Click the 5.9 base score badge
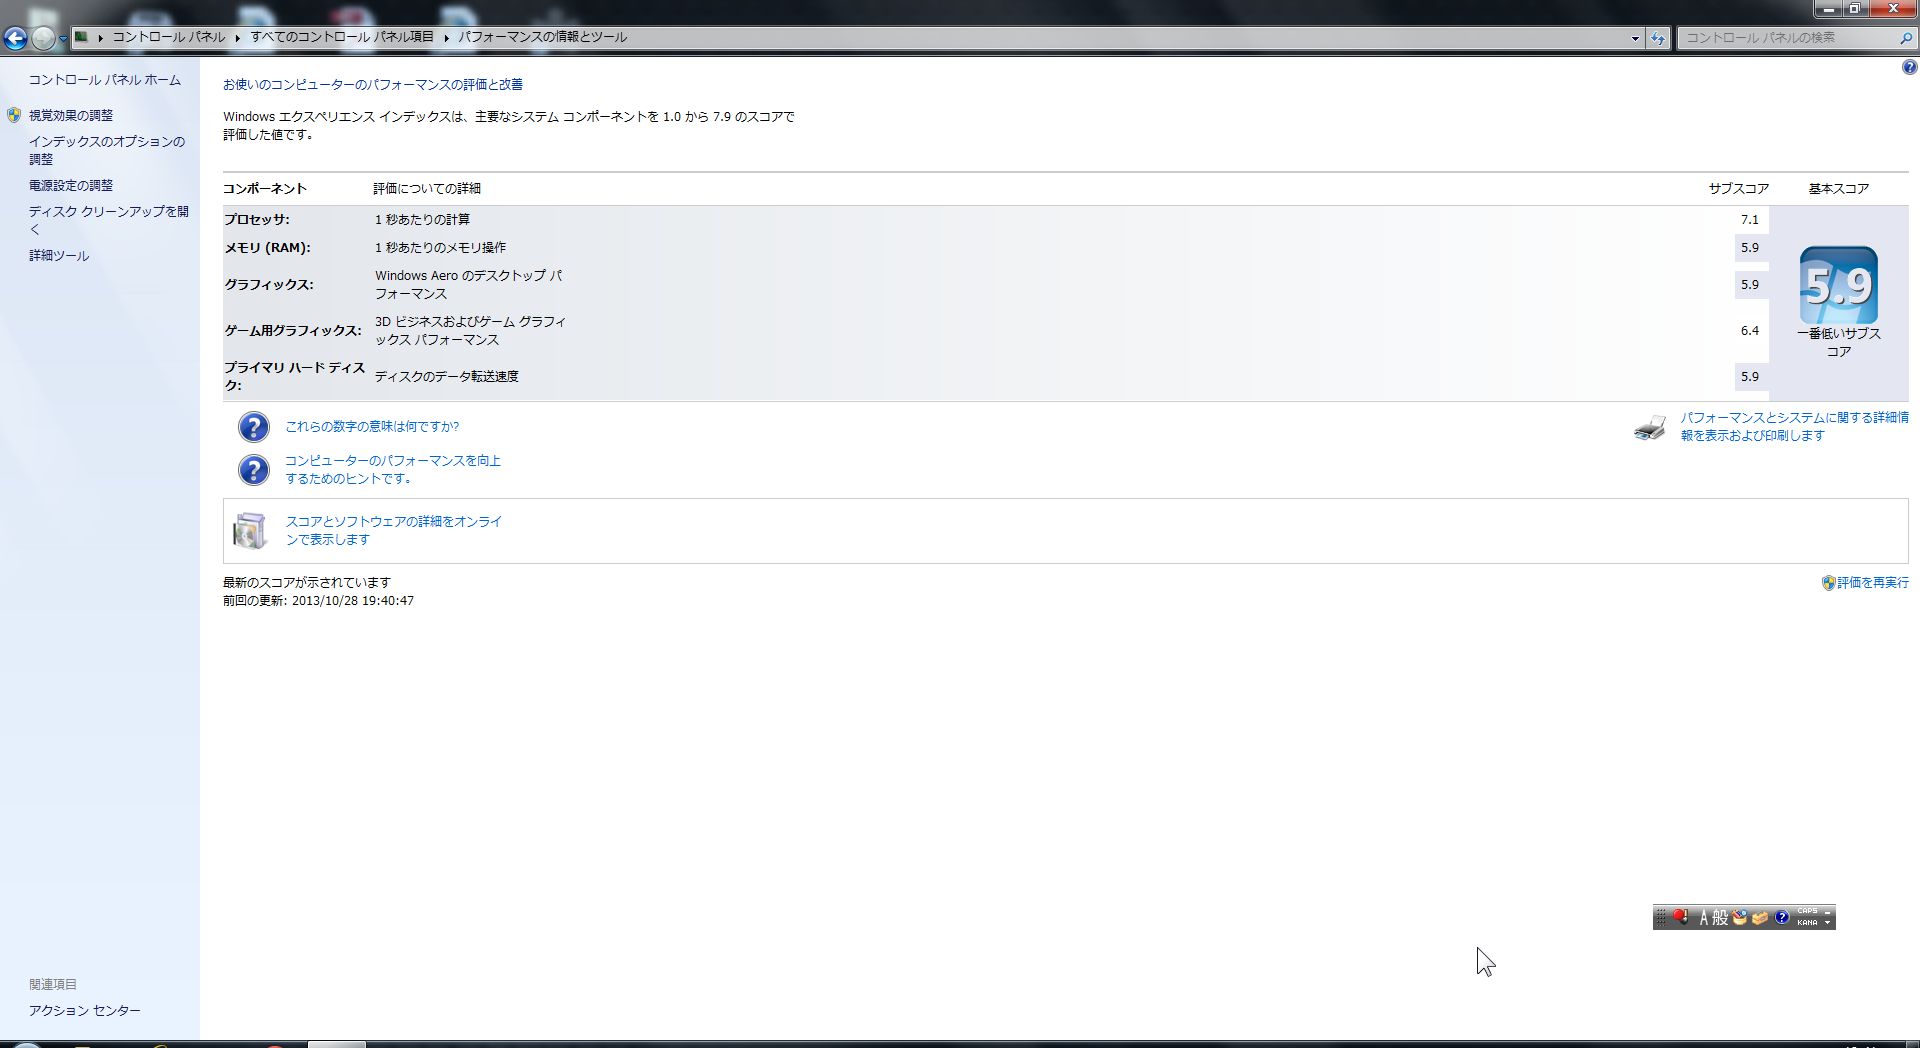This screenshot has height=1048, width=1920. 1838,285
